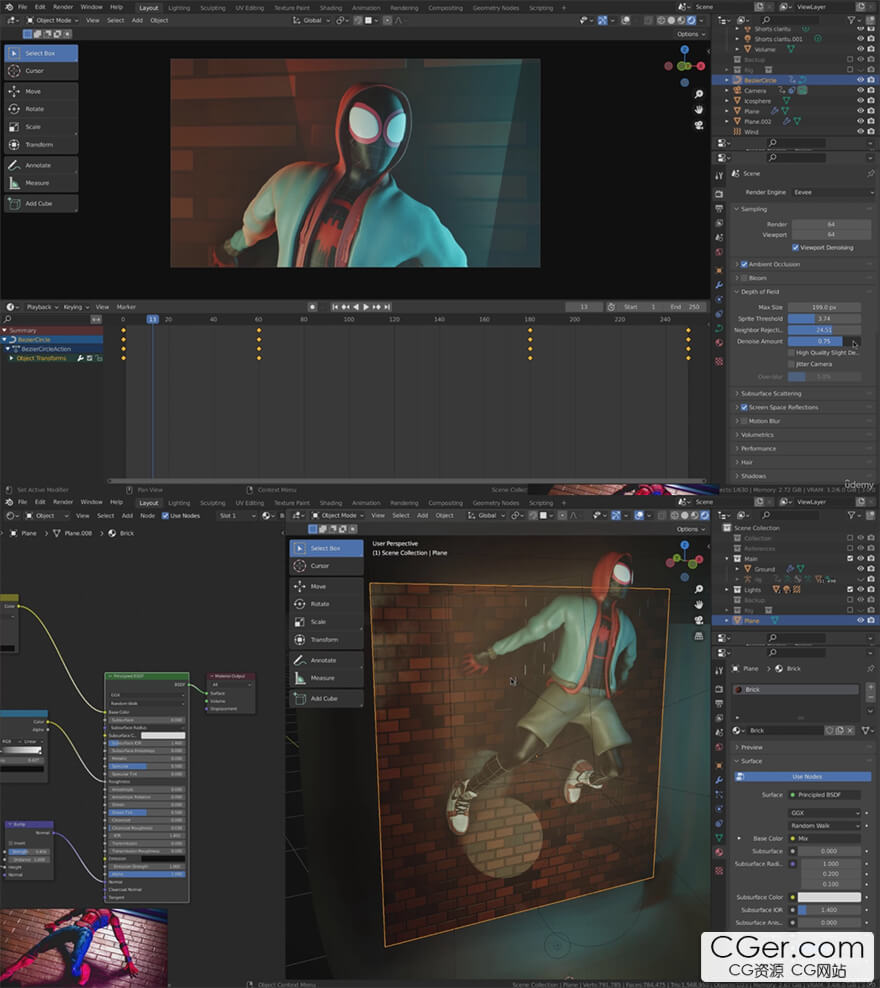Pin the Scene properties context in top window
The image size is (880, 988).
pyautogui.click(x=871, y=173)
